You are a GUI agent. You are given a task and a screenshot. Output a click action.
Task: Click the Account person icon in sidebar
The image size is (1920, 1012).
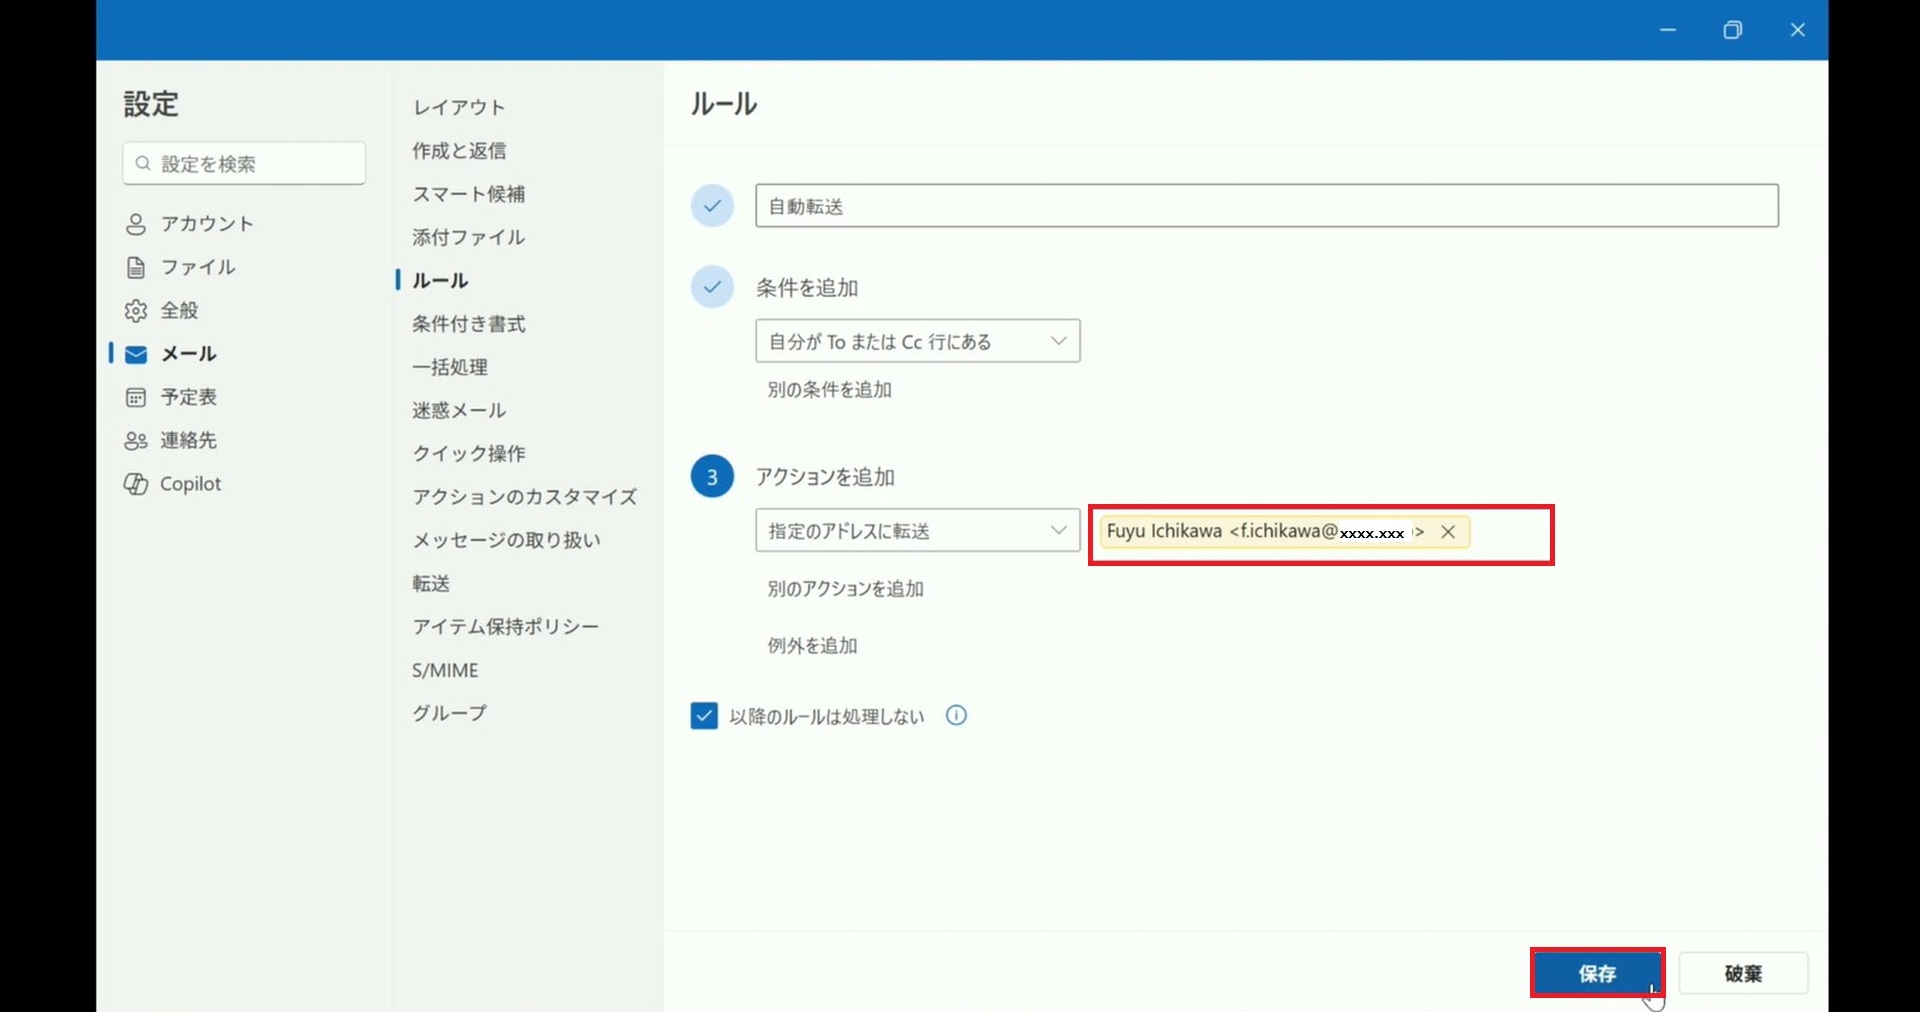tap(136, 224)
